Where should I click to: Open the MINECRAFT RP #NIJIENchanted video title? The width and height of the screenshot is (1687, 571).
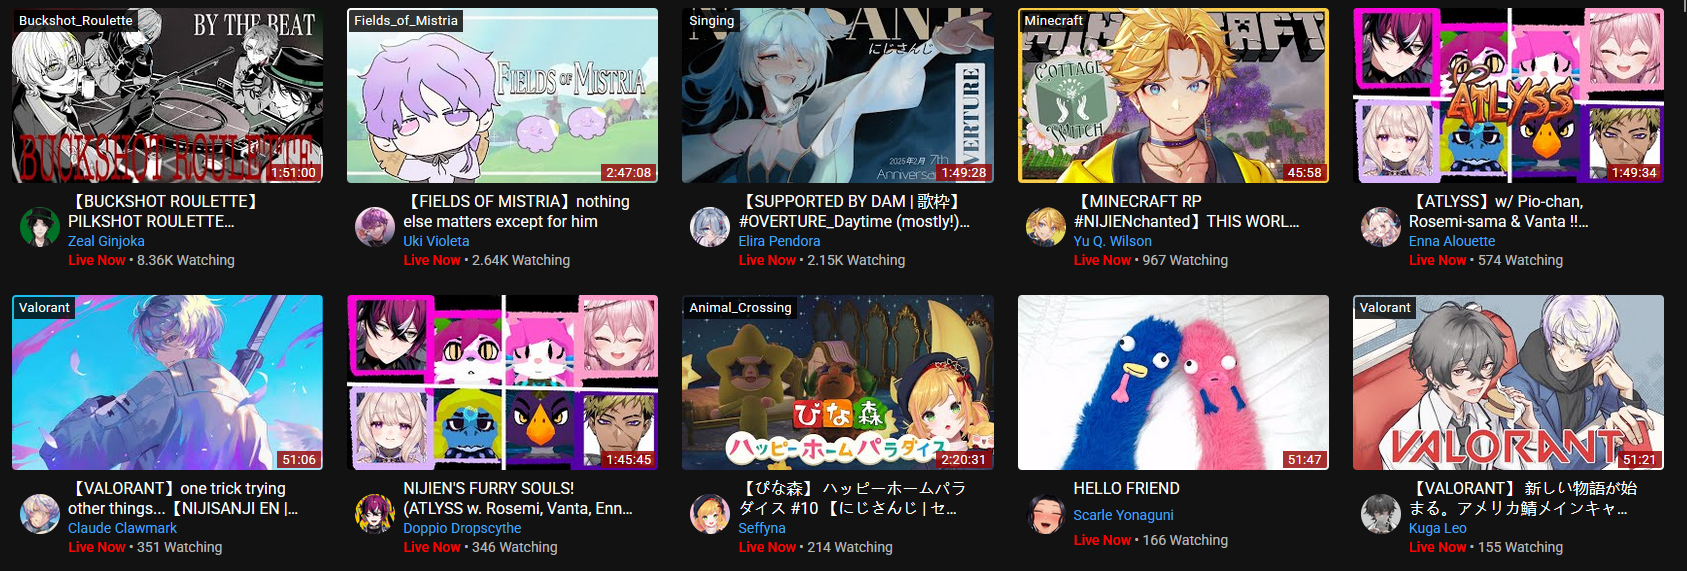coord(1186,211)
